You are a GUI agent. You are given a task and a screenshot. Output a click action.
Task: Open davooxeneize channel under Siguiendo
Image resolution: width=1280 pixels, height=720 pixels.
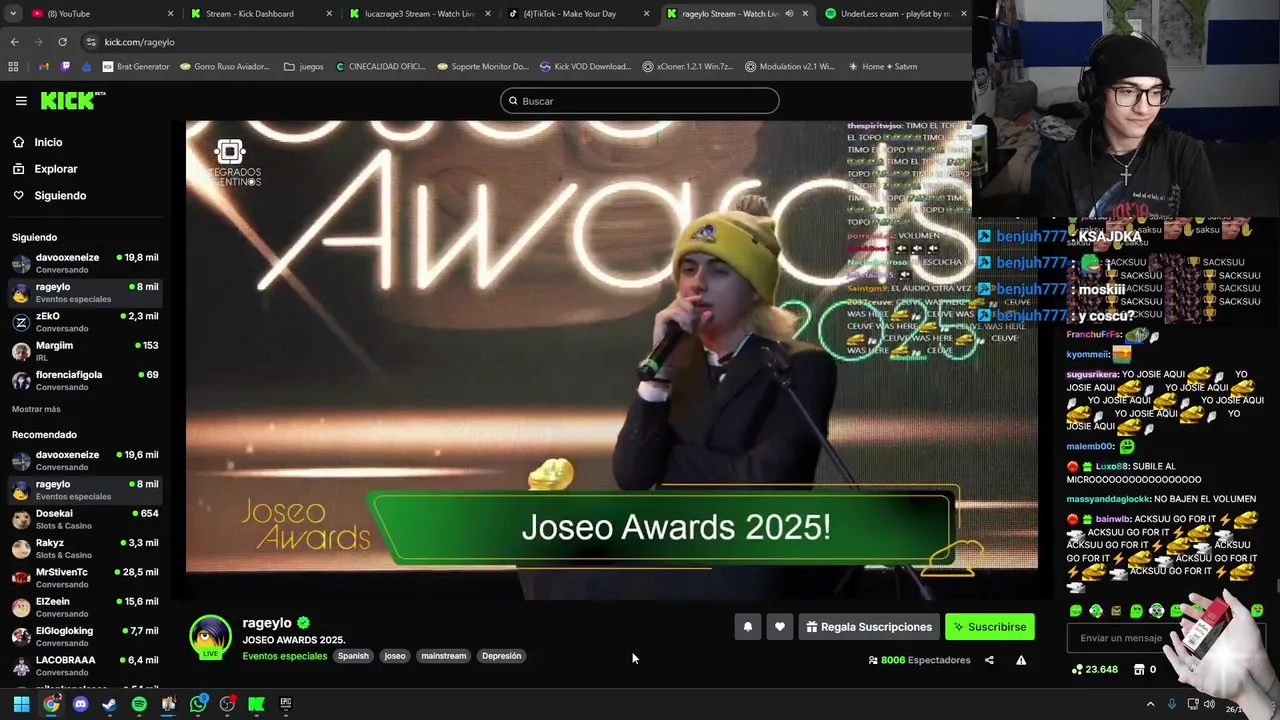(85, 264)
